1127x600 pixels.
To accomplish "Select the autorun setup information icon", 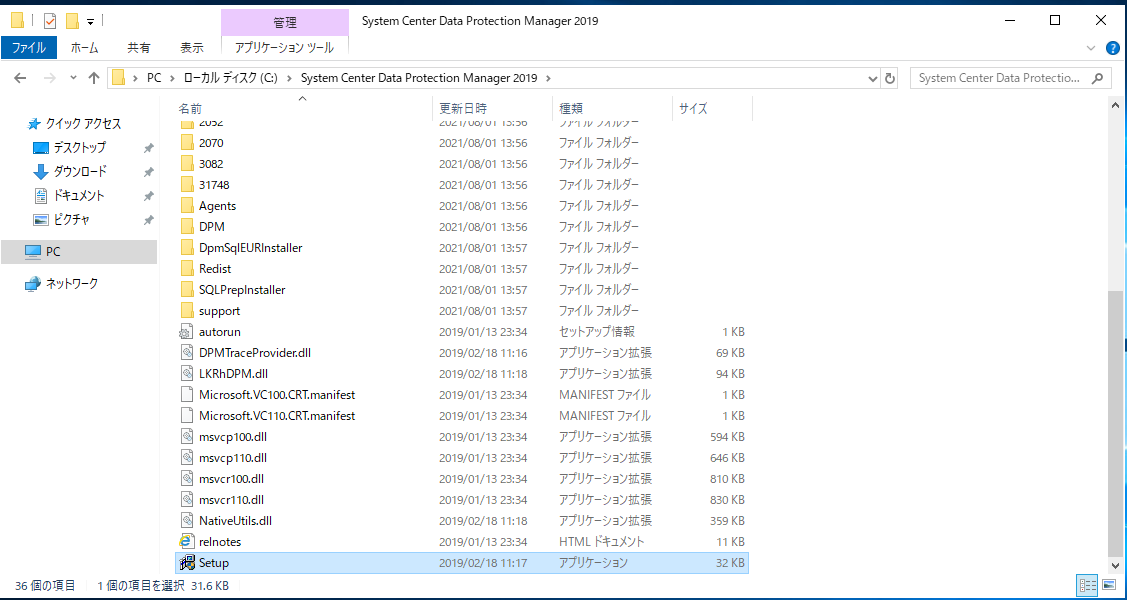I will tap(187, 332).
